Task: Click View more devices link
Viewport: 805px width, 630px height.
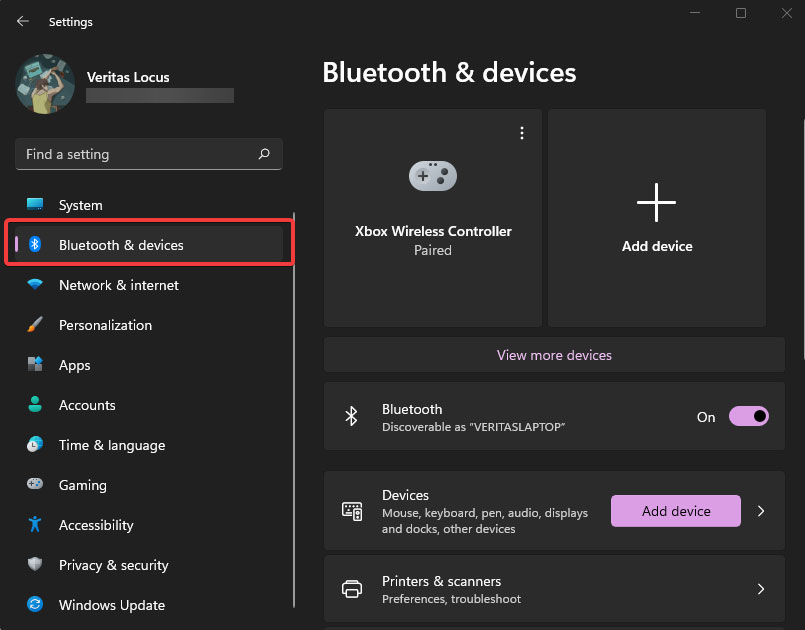Action: [554, 355]
